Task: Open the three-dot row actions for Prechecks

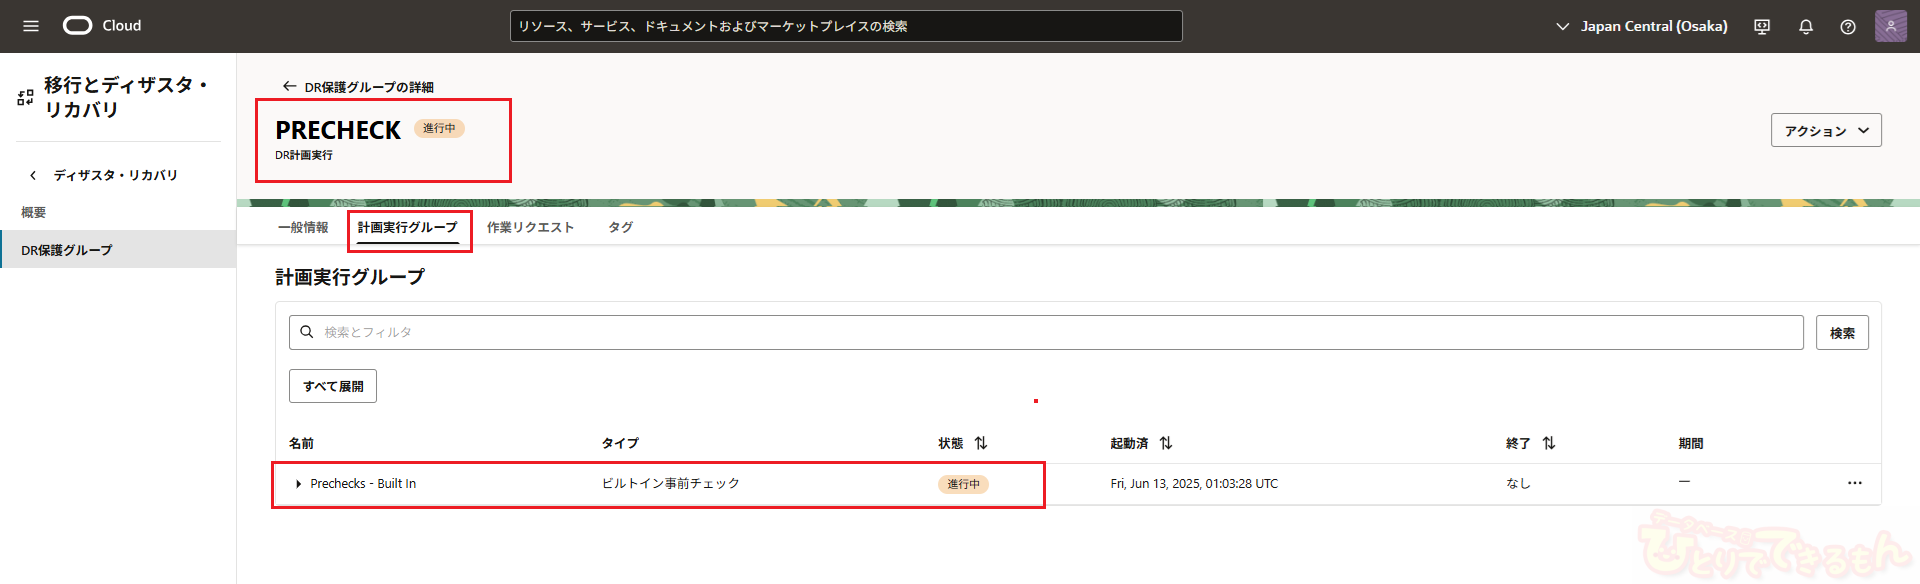Action: coord(1855,483)
